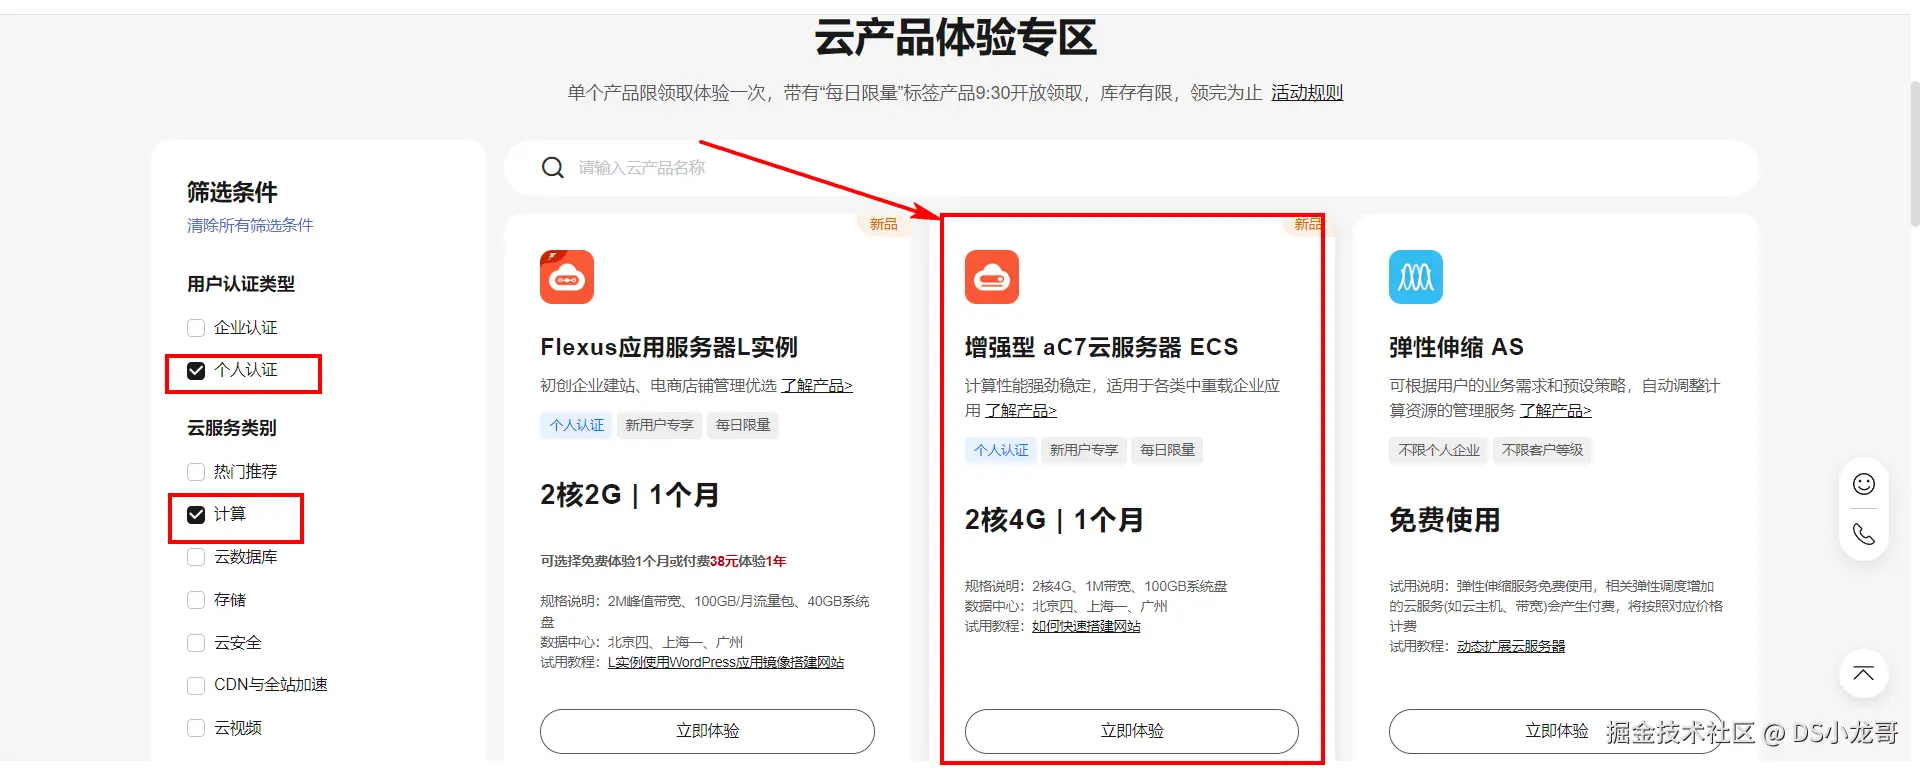1920x768 pixels.
Task: Check the 云数据库 checkbox
Action: (196, 557)
